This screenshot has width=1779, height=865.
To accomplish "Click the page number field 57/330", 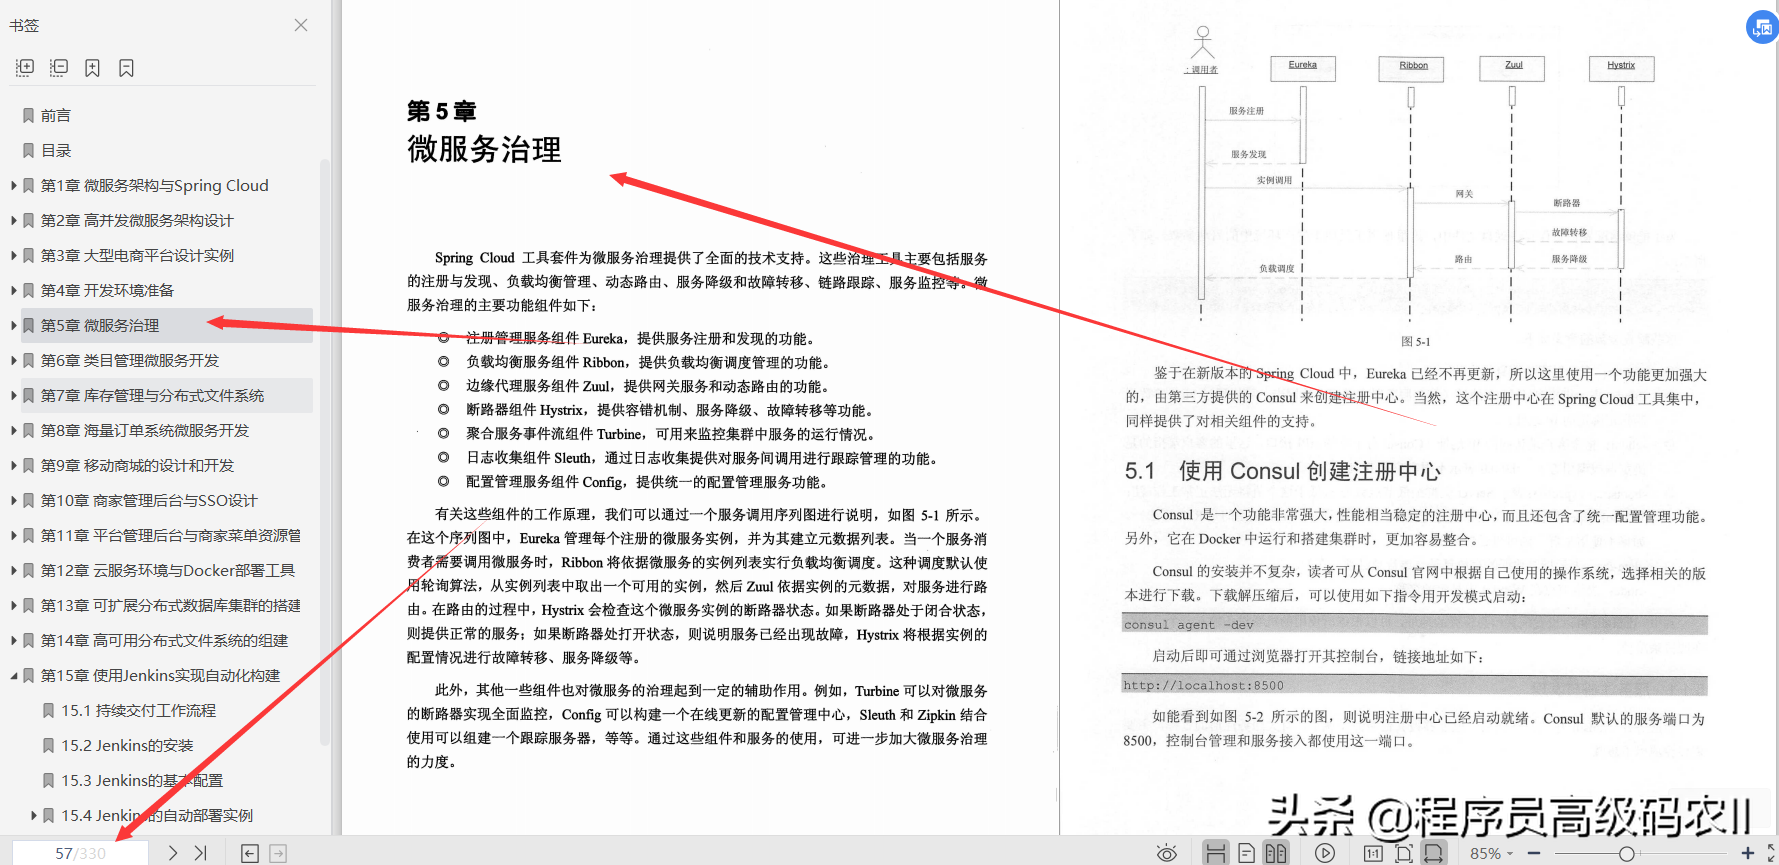I will [80, 853].
